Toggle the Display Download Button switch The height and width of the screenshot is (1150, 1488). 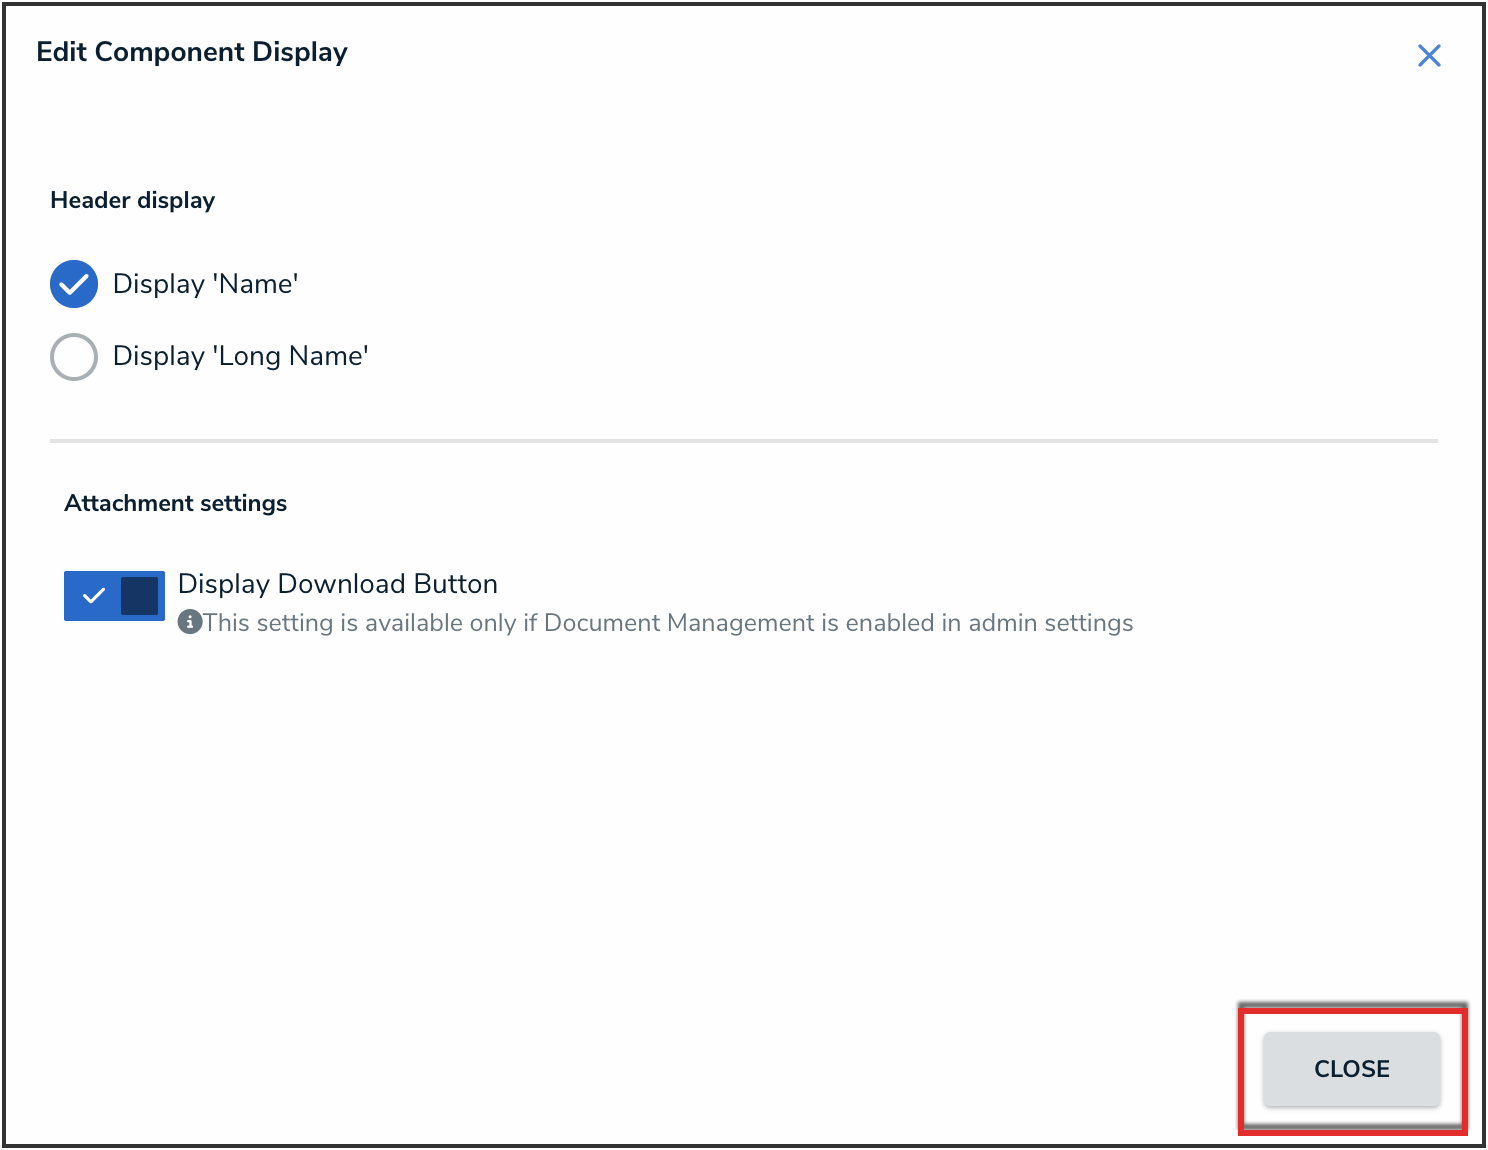point(114,596)
